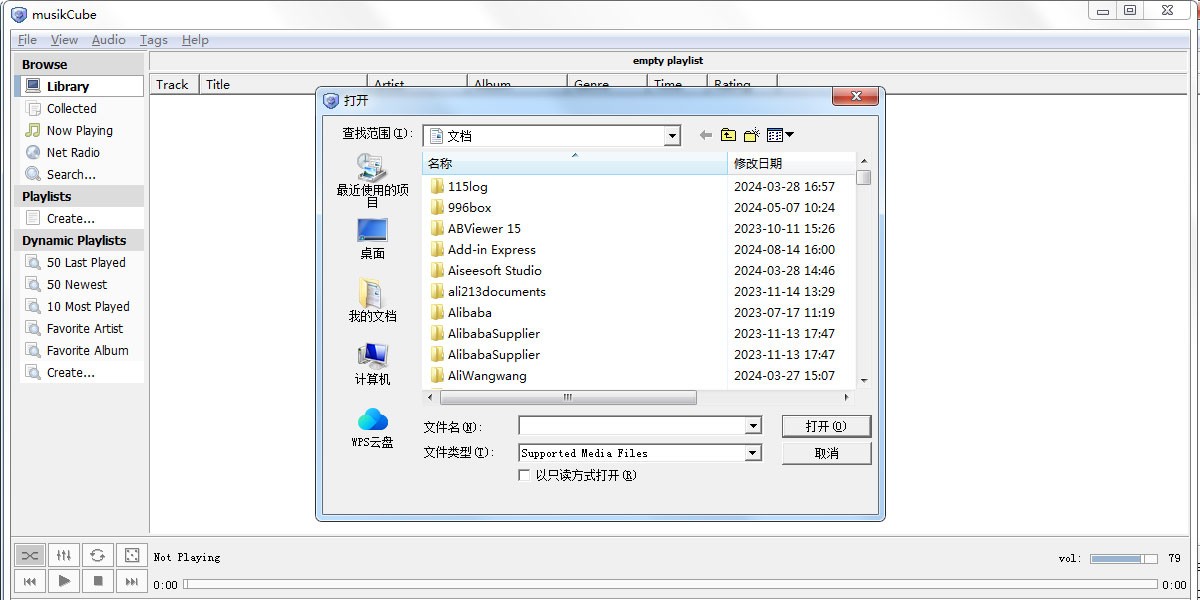The width and height of the screenshot is (1200, 600).
Task: Click the horizontal scrollbar in file list
Action: (567, 397)
